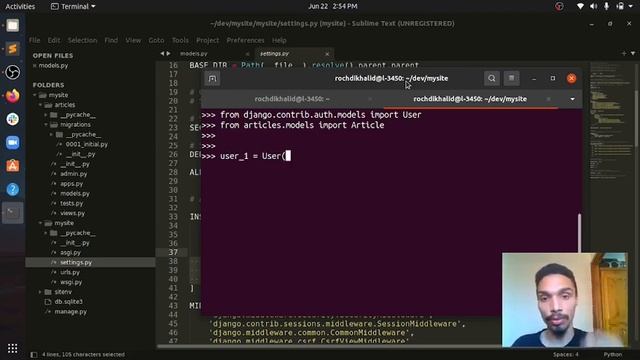Collapse the inner mysite folder
Viewport: 640px width, 360px height.
coord(40,223)
